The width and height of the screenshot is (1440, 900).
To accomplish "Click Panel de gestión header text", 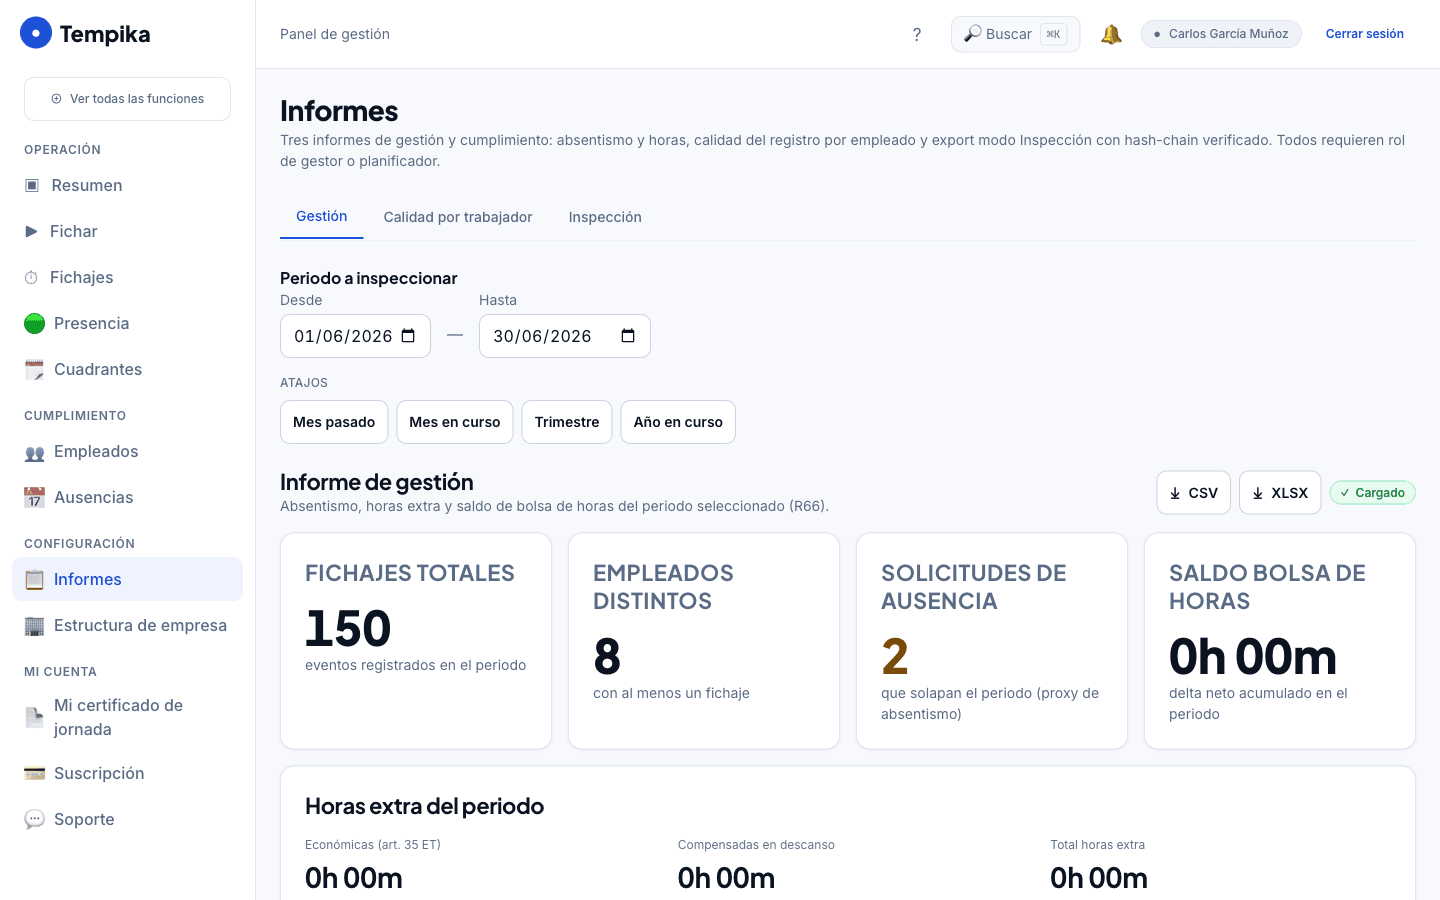I will (335, 34).
